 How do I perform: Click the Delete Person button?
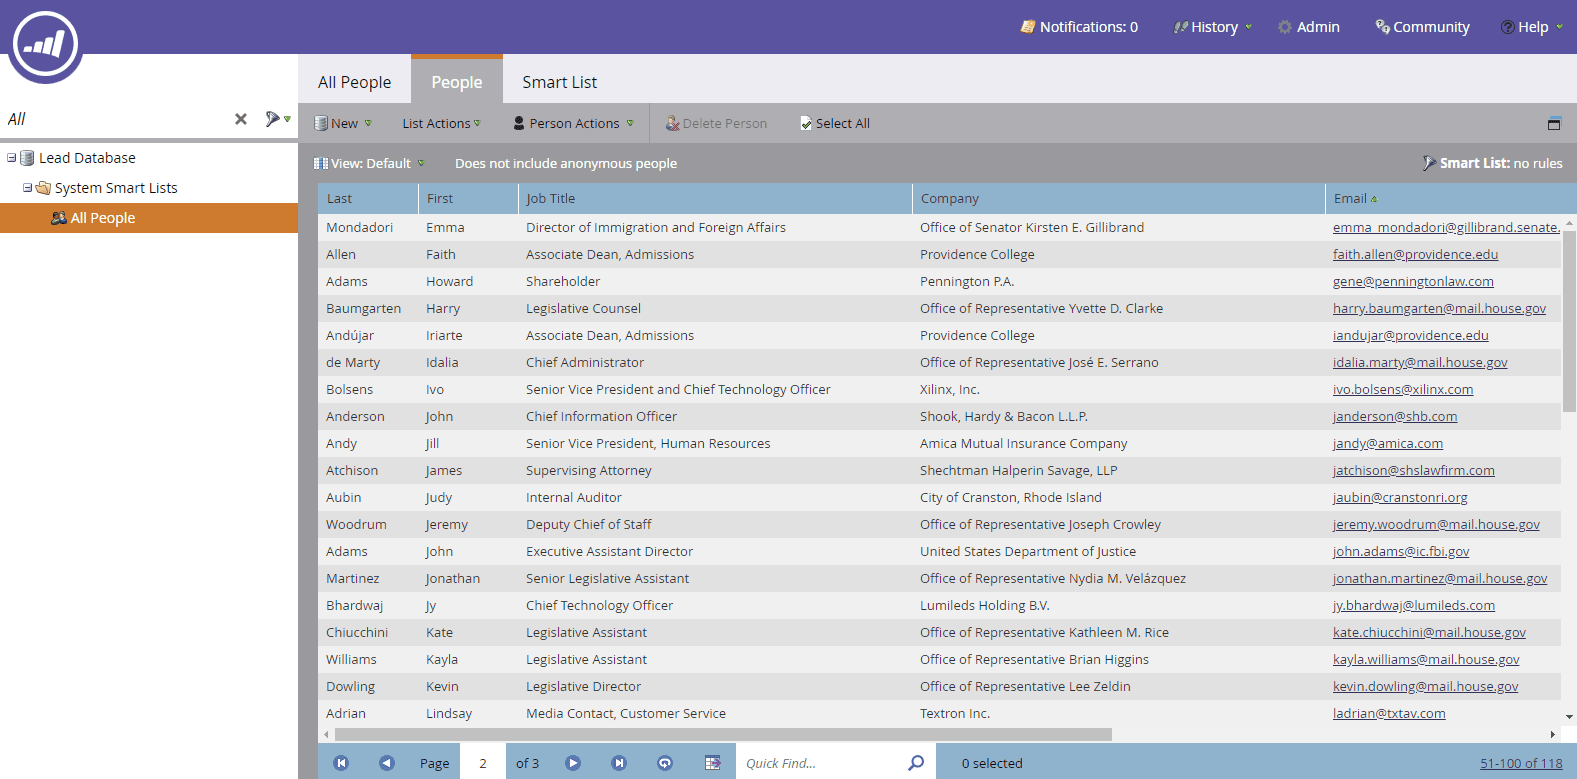(717, 123)
